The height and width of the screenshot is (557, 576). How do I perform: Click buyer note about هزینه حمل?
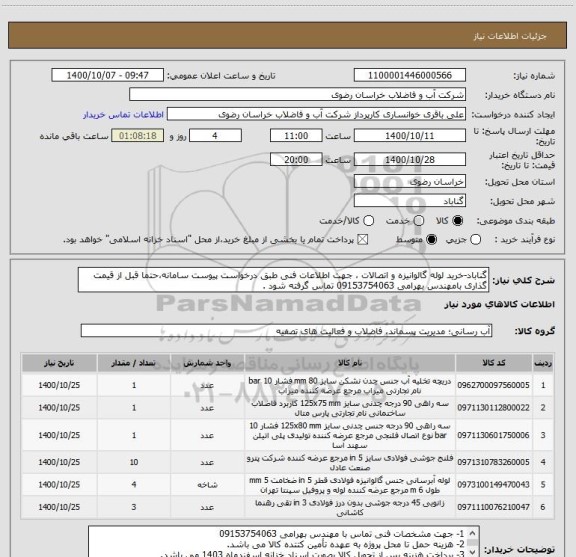tap(346, 544)
